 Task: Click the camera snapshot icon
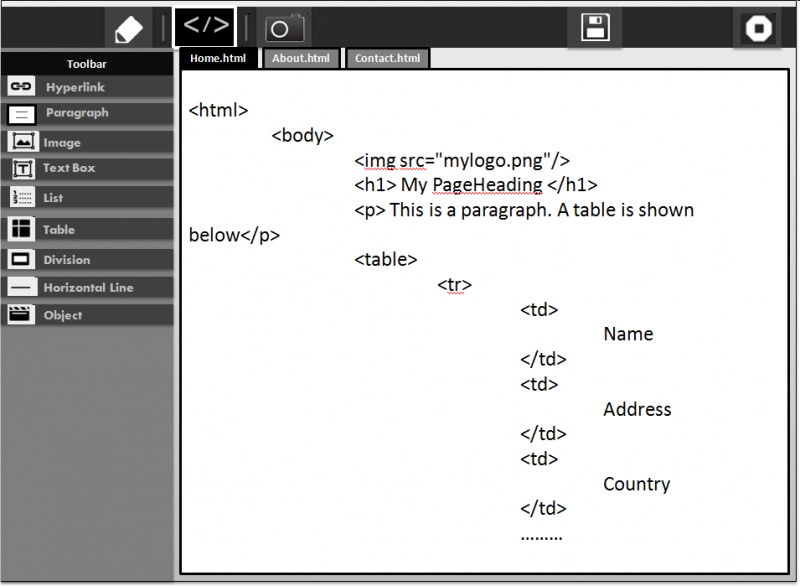coord(284,28)
